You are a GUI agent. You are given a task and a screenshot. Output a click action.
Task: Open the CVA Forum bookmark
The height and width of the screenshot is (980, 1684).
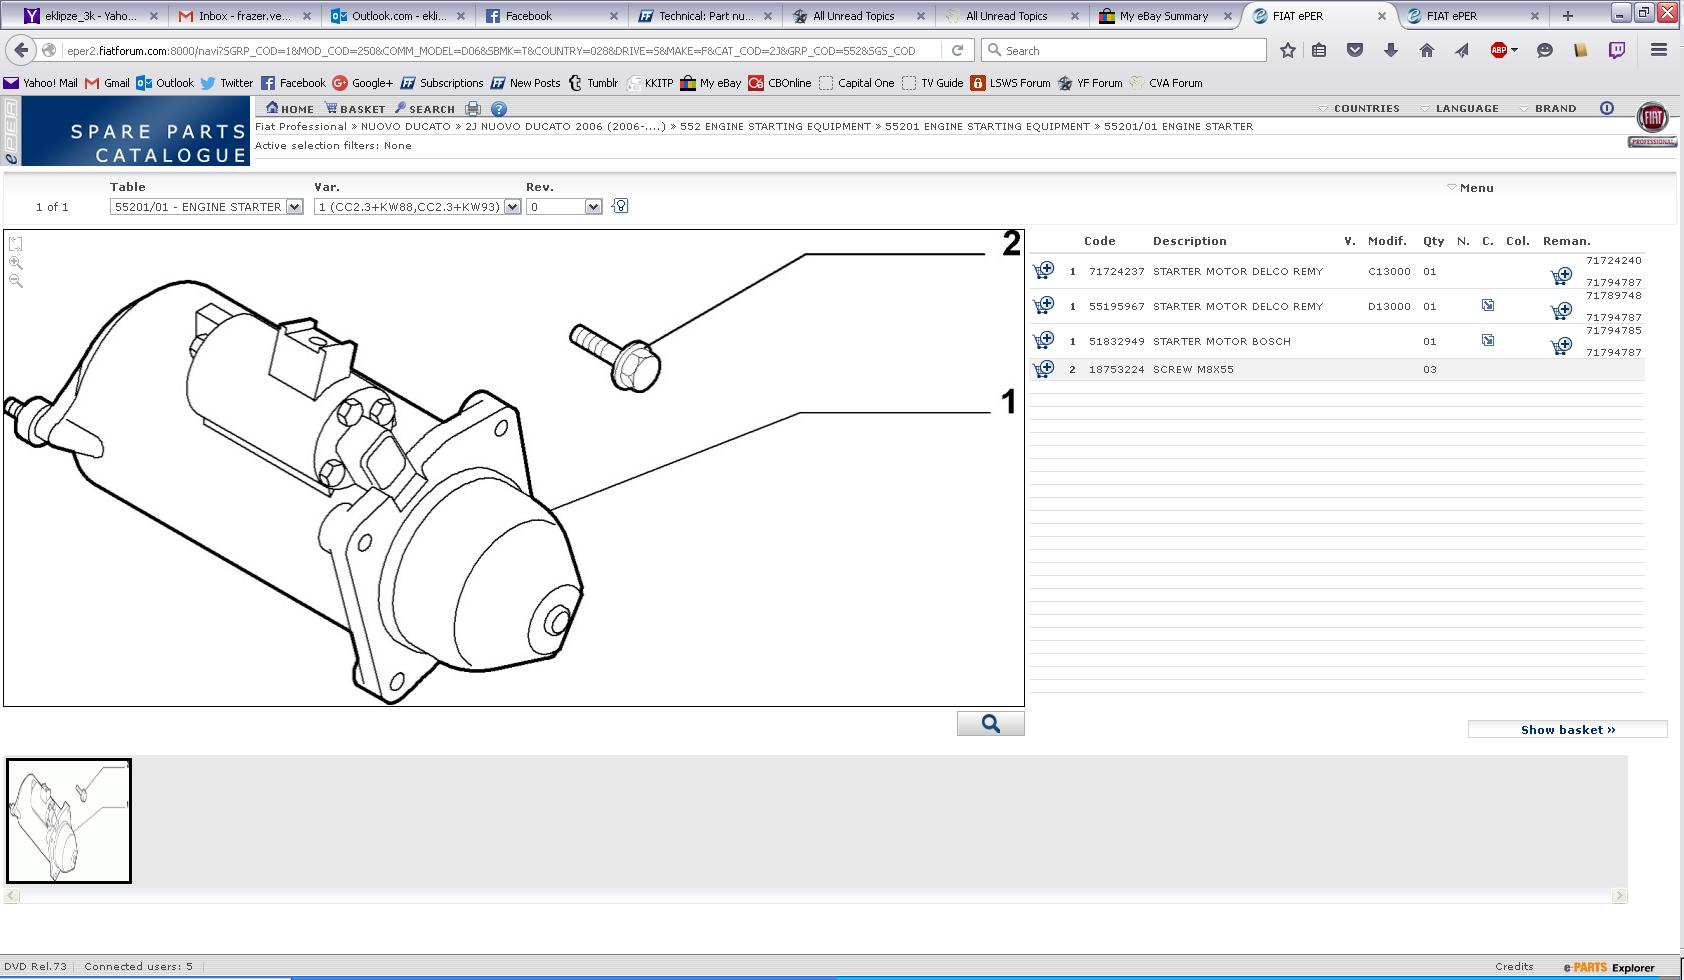coord(1166,83)
